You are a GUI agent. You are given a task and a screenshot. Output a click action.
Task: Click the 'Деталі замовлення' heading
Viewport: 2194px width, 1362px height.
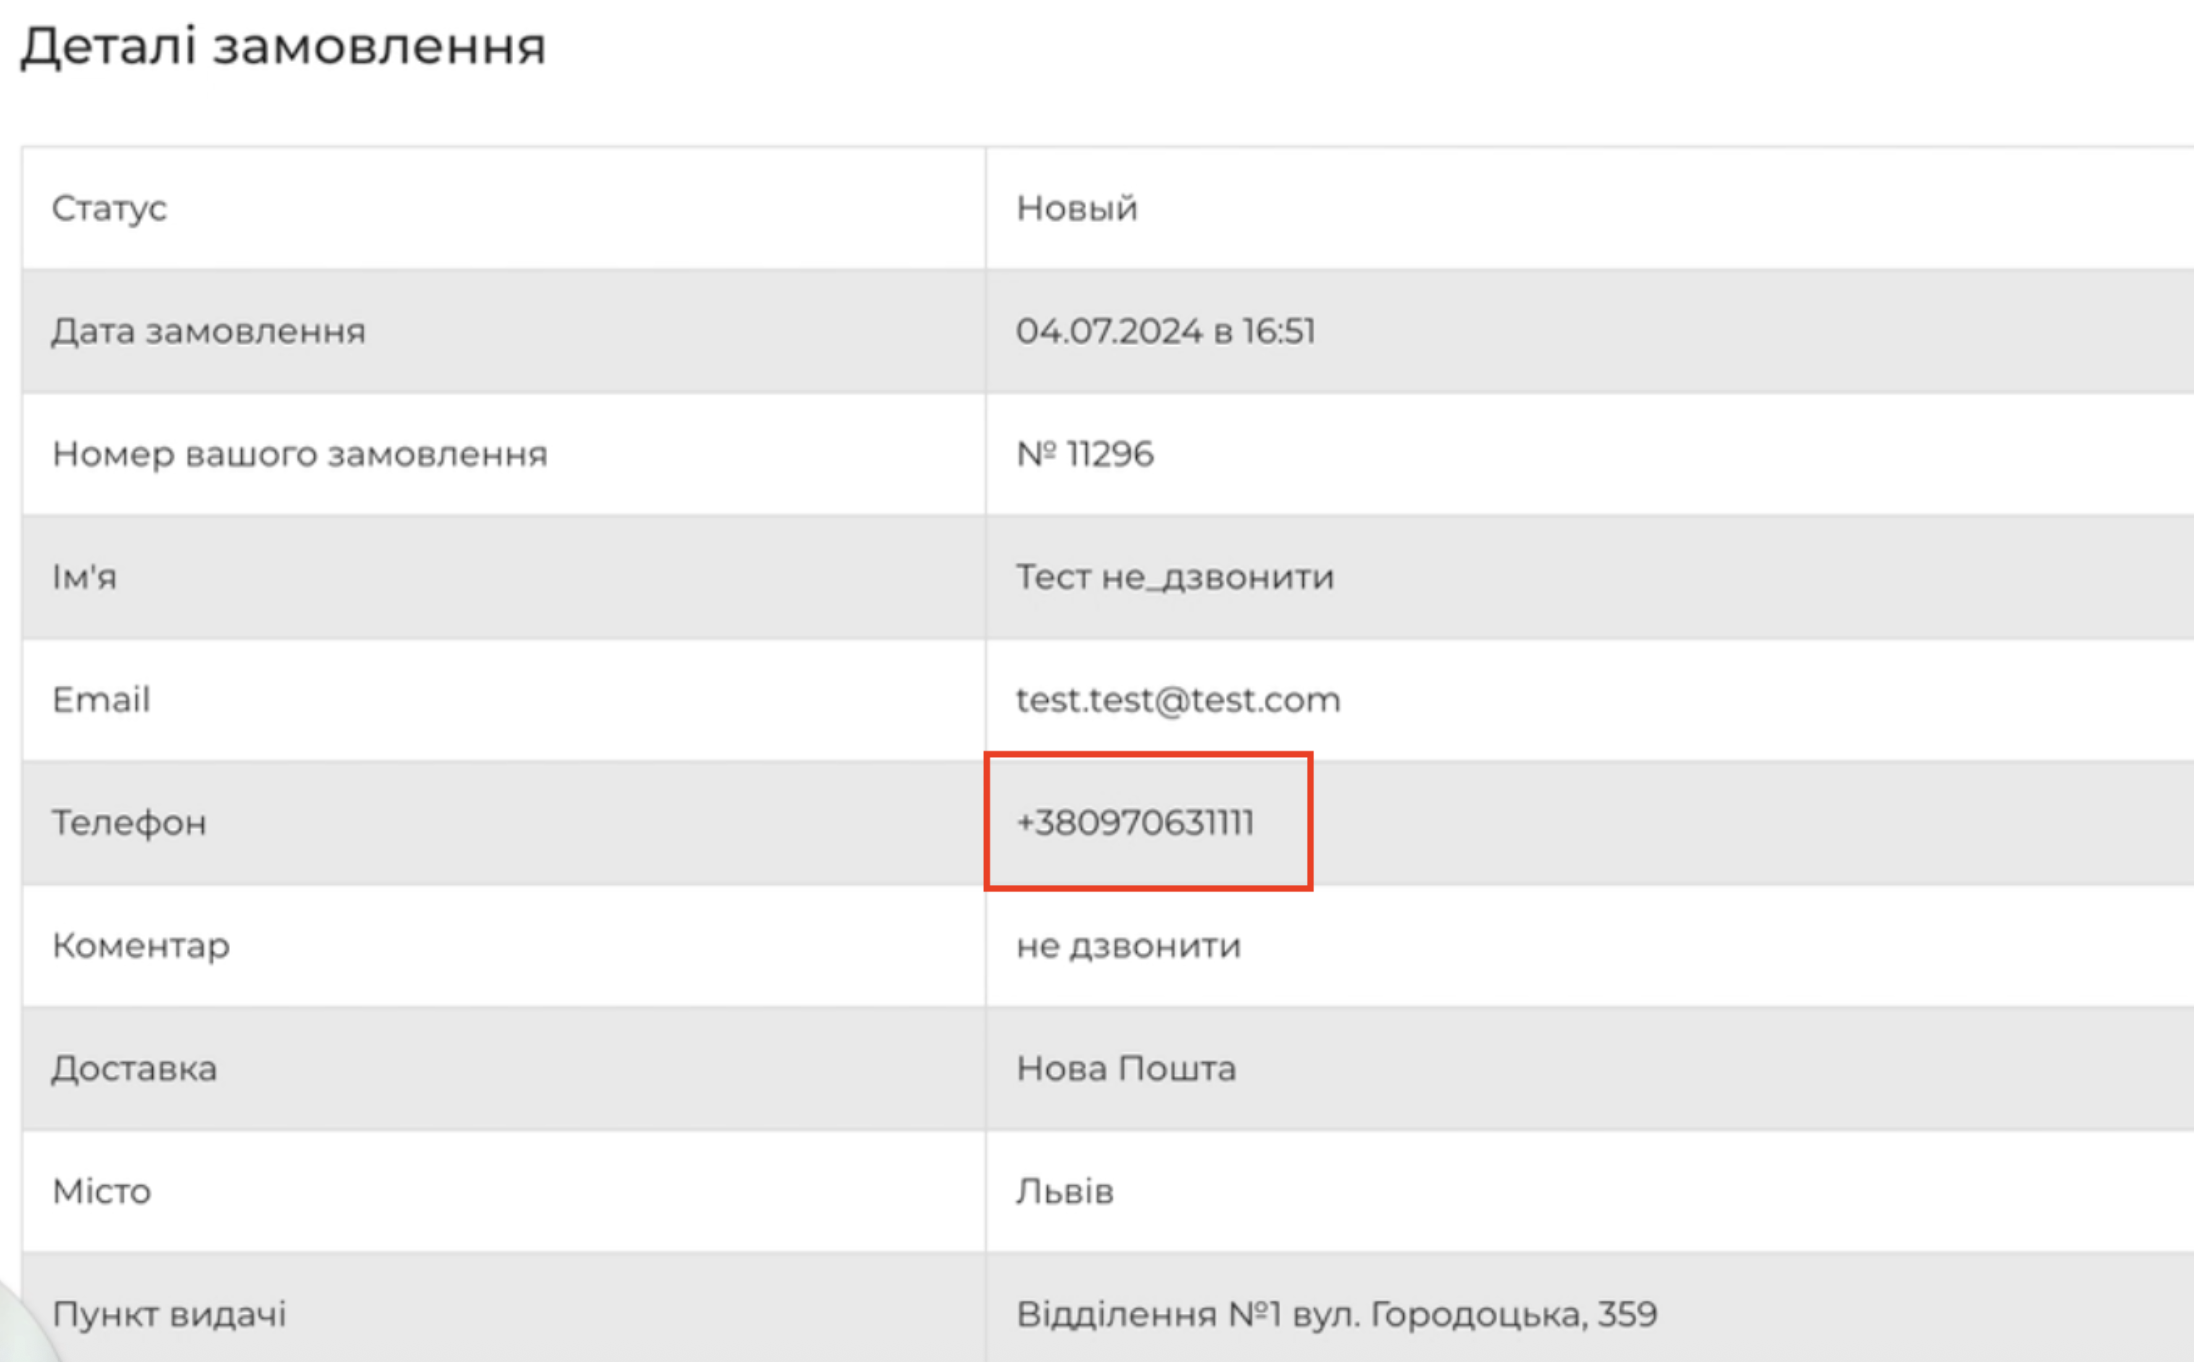(283, 46)
